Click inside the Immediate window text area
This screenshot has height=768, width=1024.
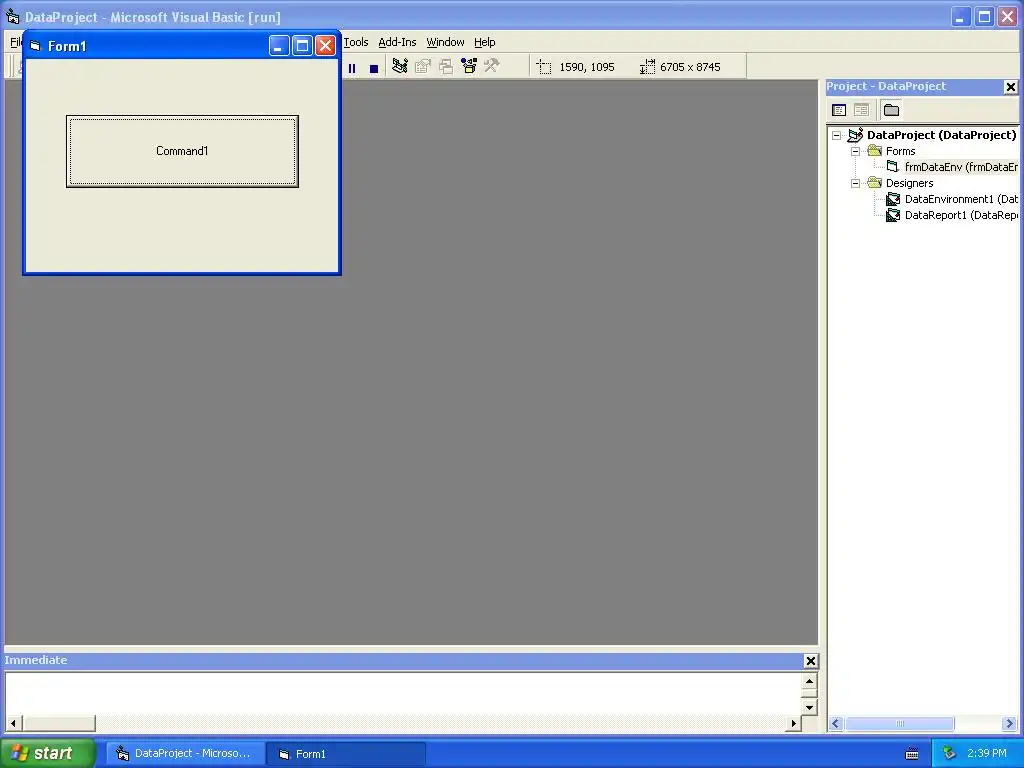coord(404,694)
